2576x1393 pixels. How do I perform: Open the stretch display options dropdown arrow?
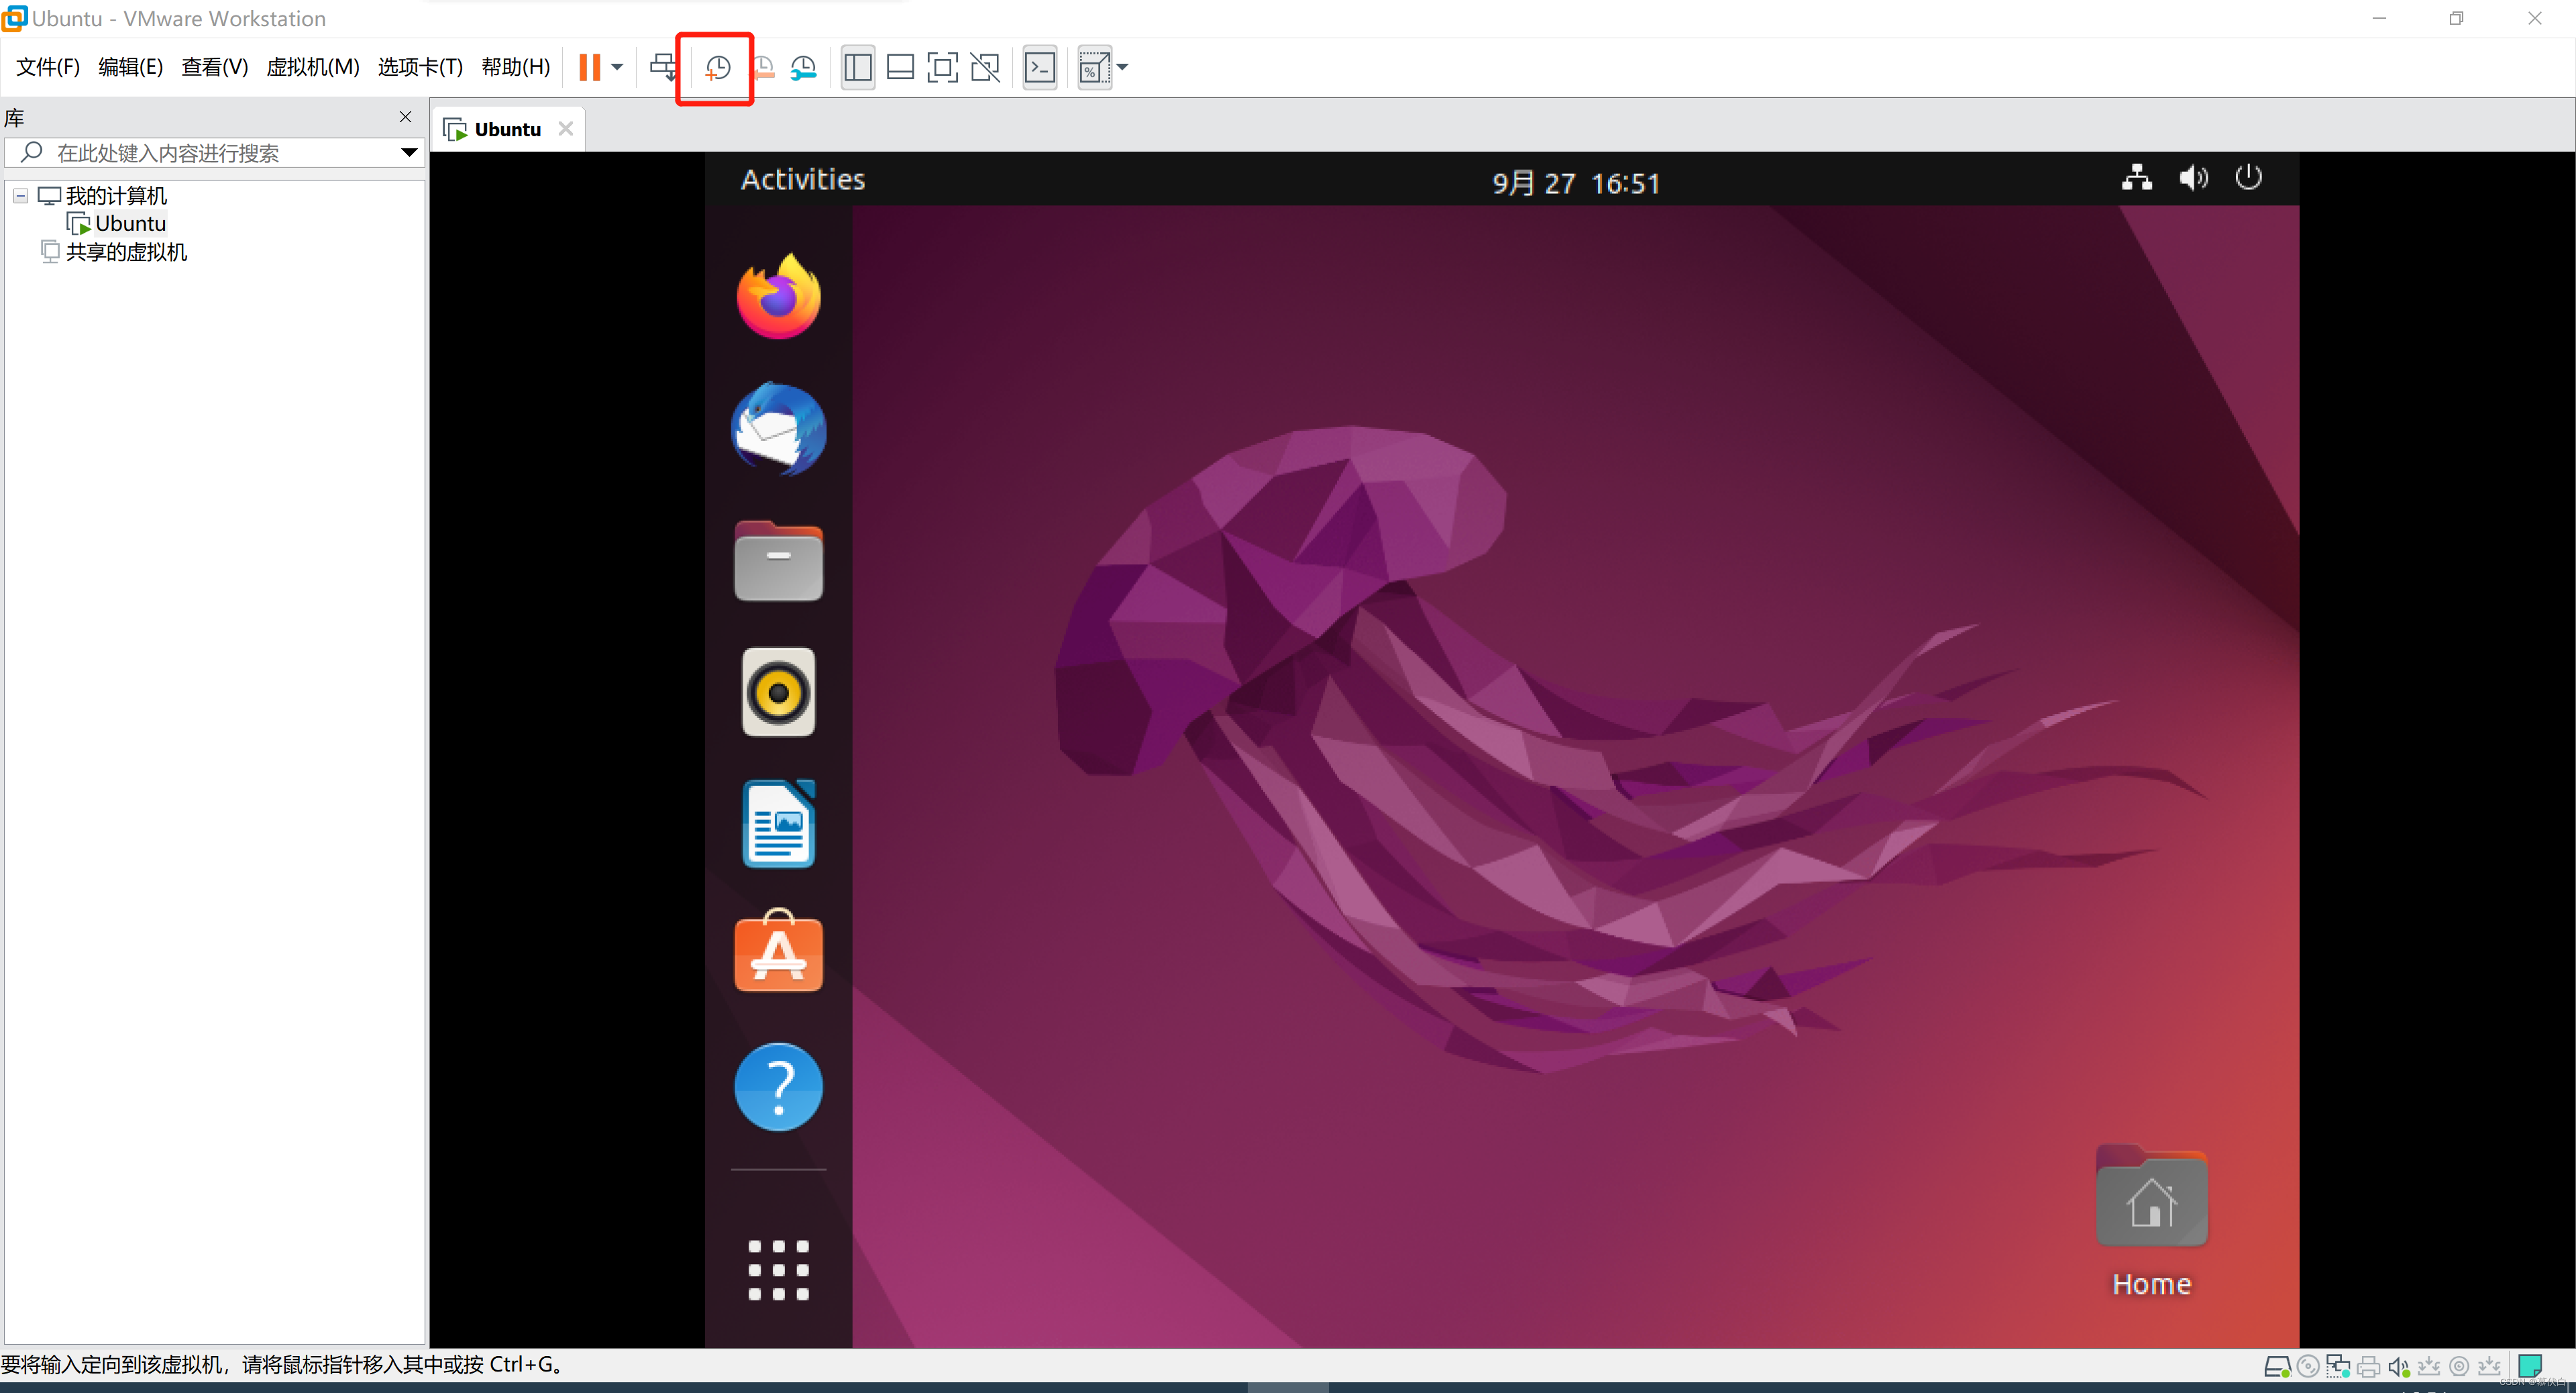(x=1122, y=67)
